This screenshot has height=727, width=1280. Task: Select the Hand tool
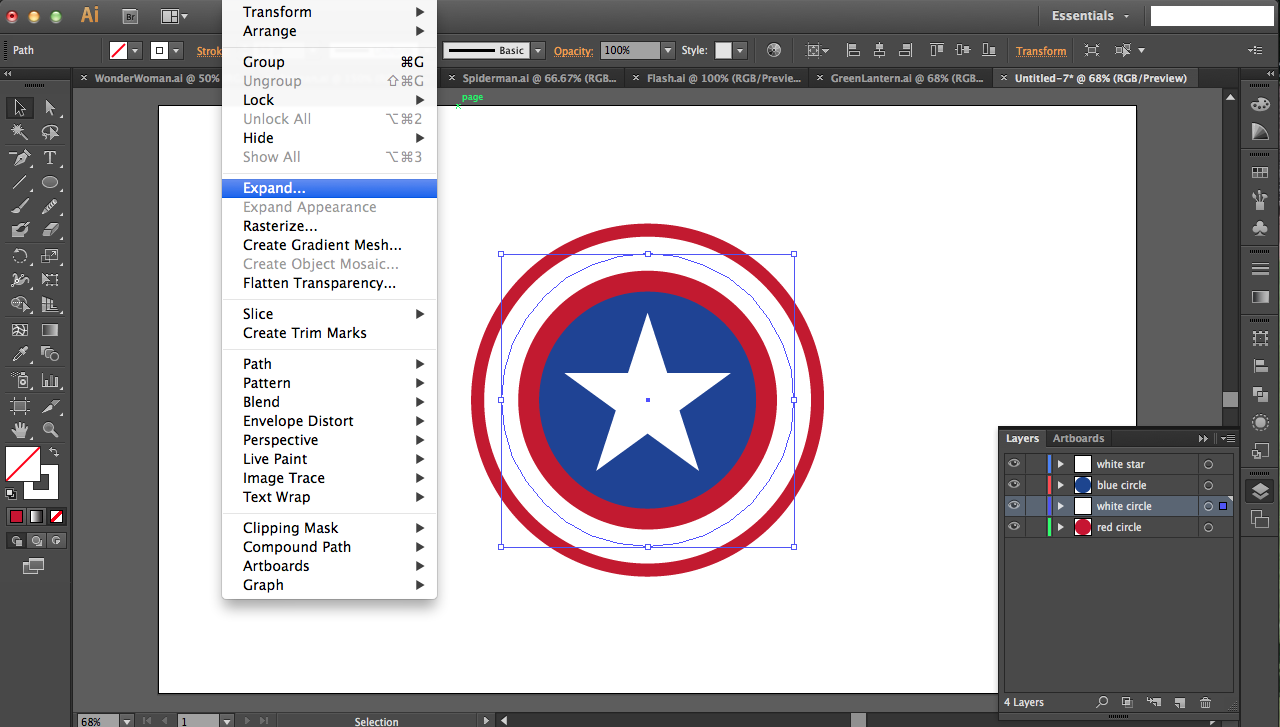tap(19, 430)
